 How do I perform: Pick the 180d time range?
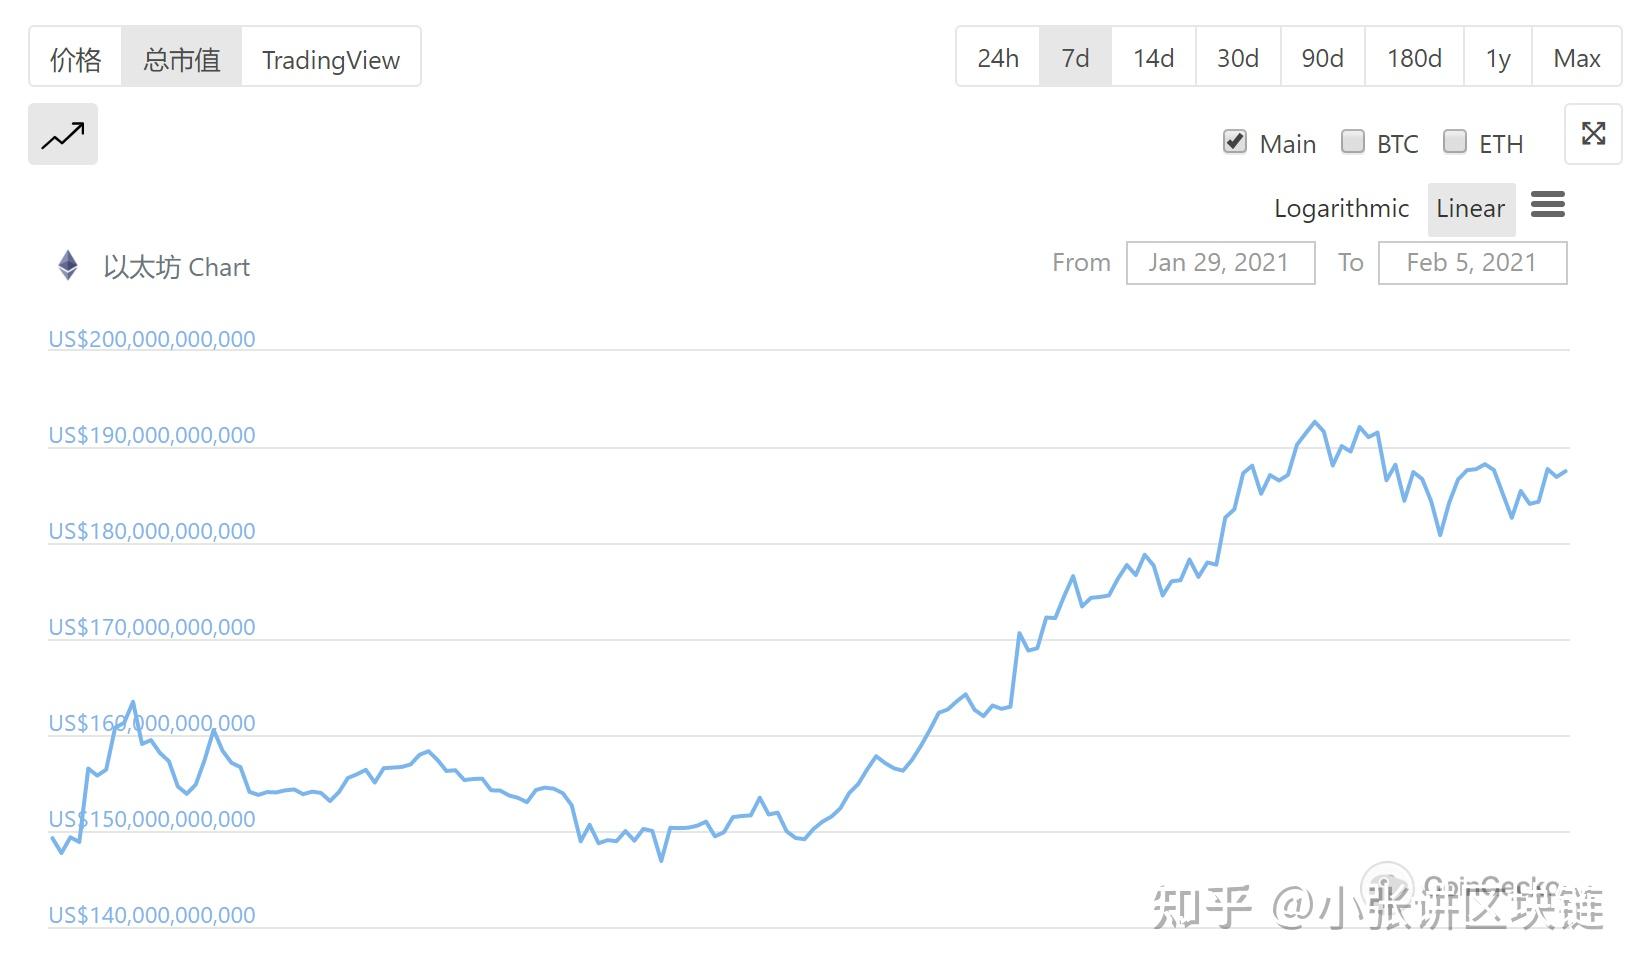coord(1414,58)
